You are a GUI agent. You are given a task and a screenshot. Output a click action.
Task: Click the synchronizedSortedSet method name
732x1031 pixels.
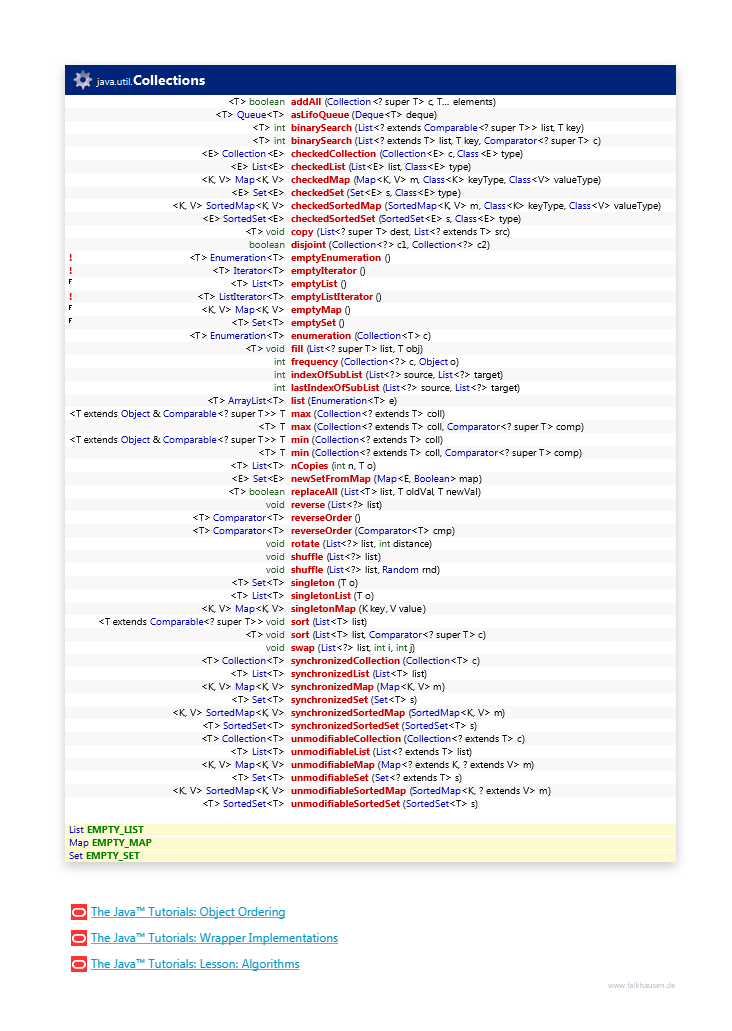pyautogui.click(x=345, y=726)
